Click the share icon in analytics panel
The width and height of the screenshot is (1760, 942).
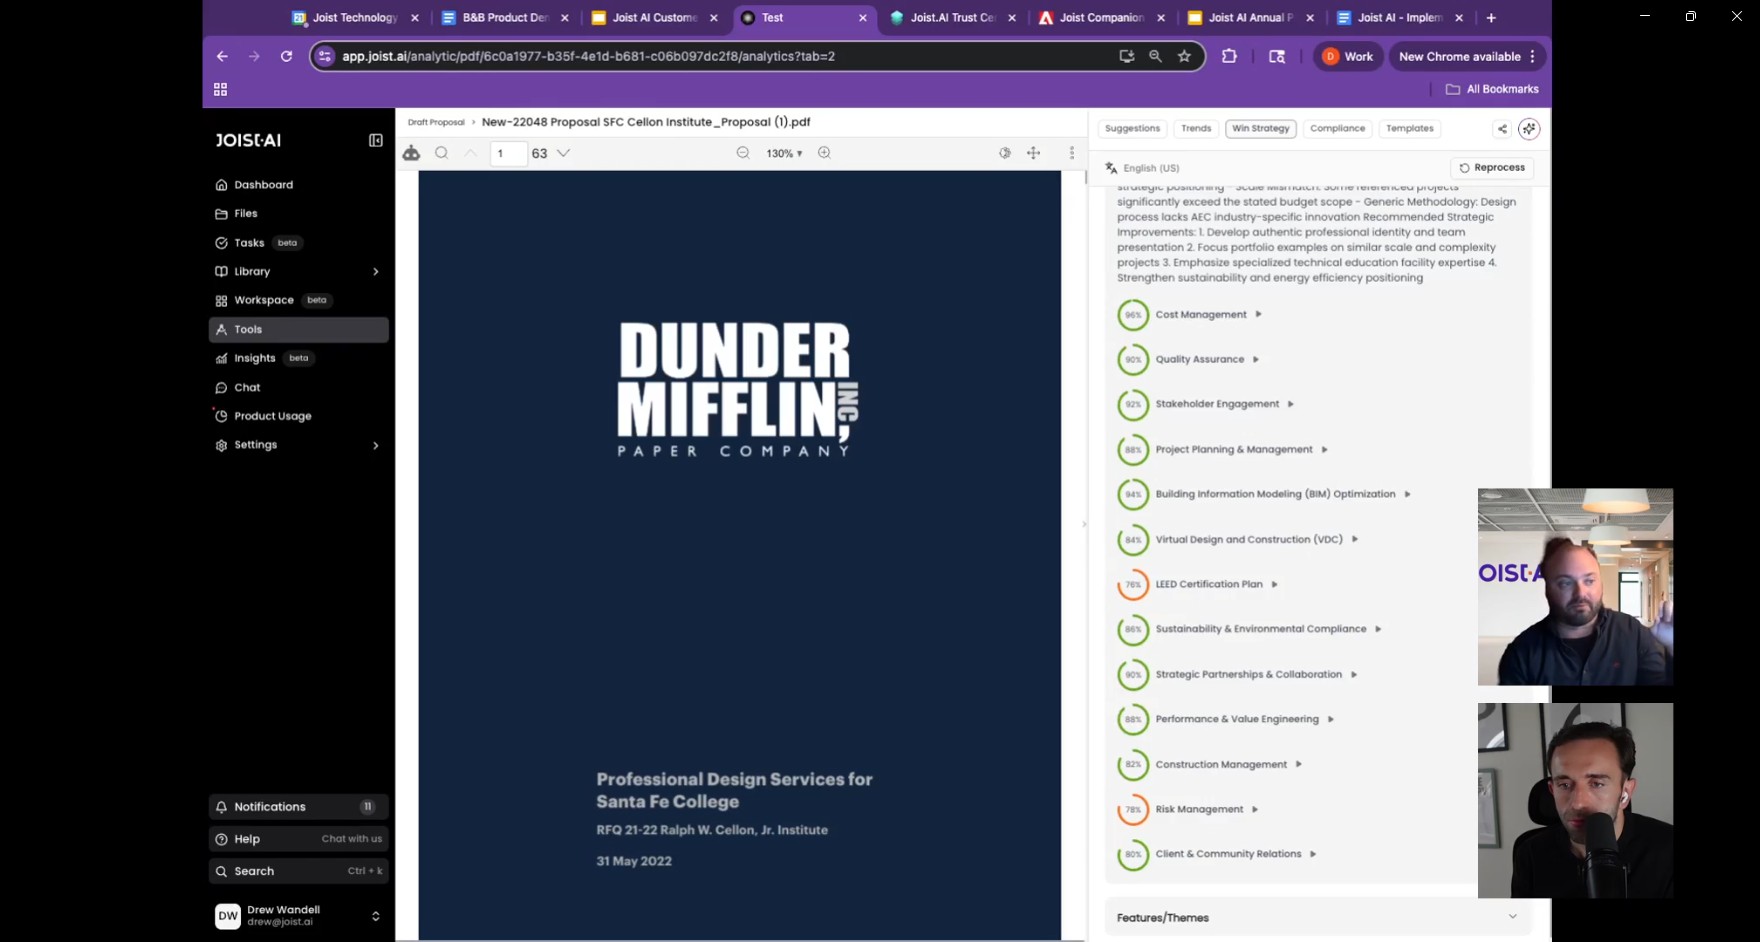click(1502, 129)
